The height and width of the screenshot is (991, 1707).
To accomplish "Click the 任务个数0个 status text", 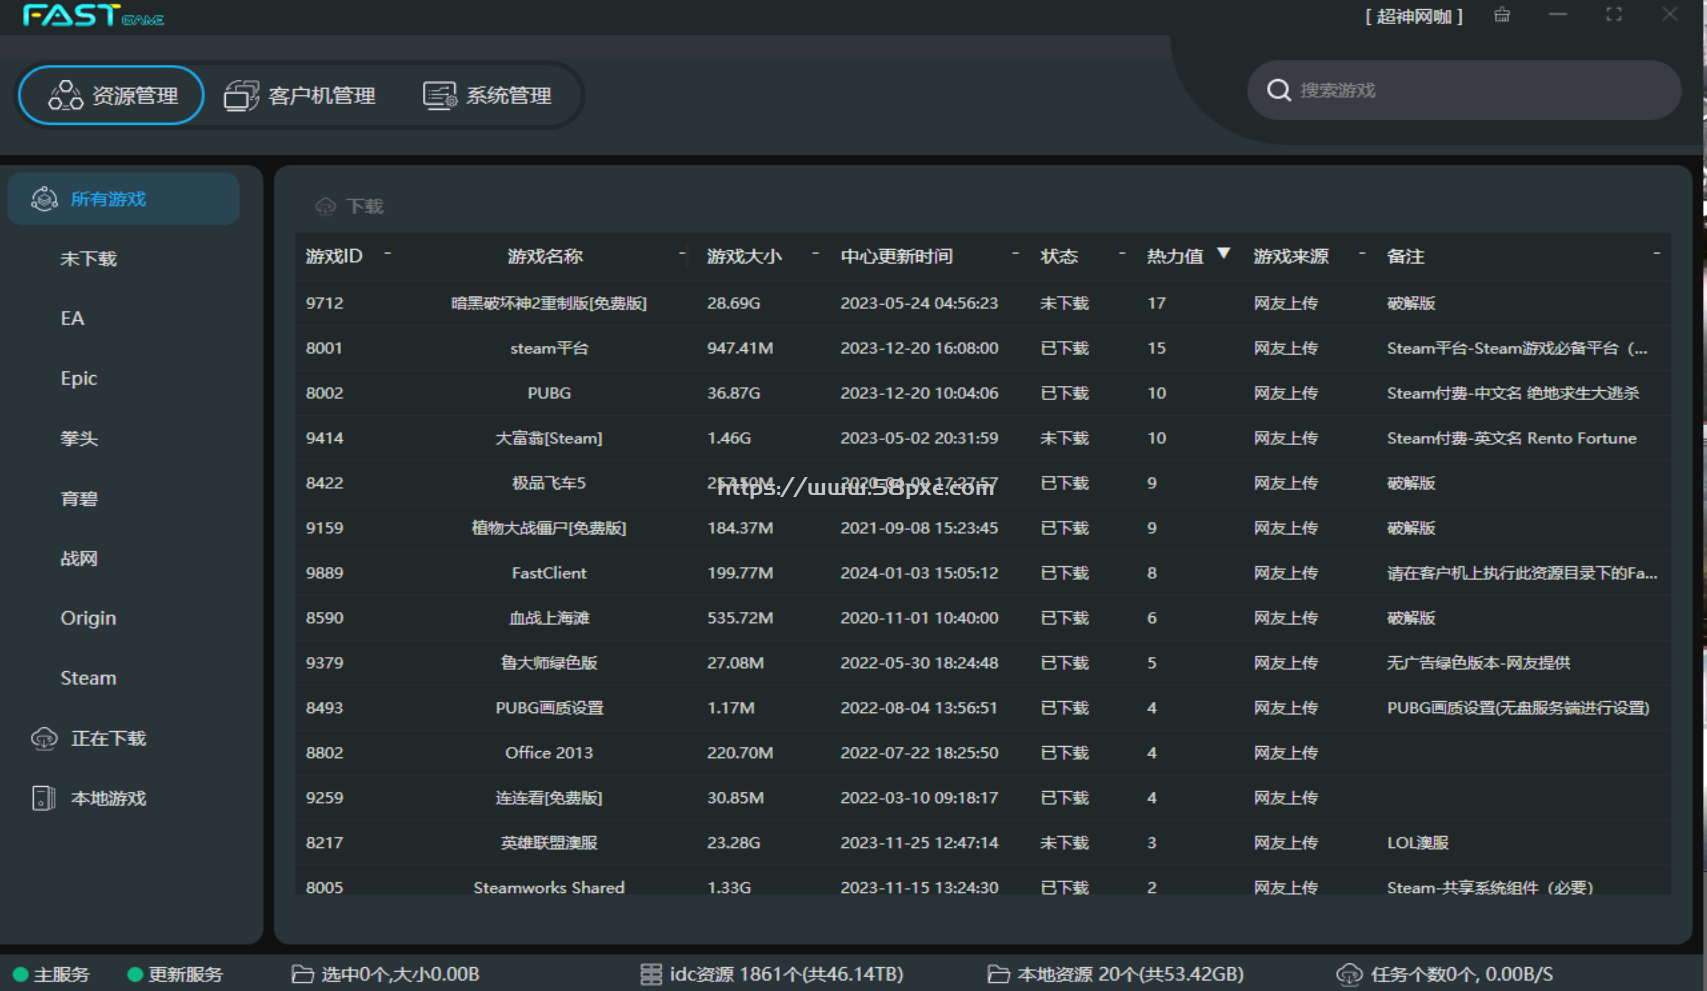I will click(1462, 974).
